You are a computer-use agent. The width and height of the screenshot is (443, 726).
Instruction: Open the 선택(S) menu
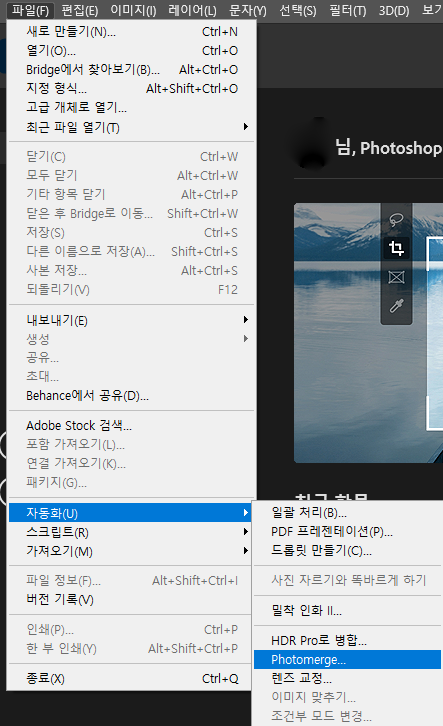tap(298, 10)
